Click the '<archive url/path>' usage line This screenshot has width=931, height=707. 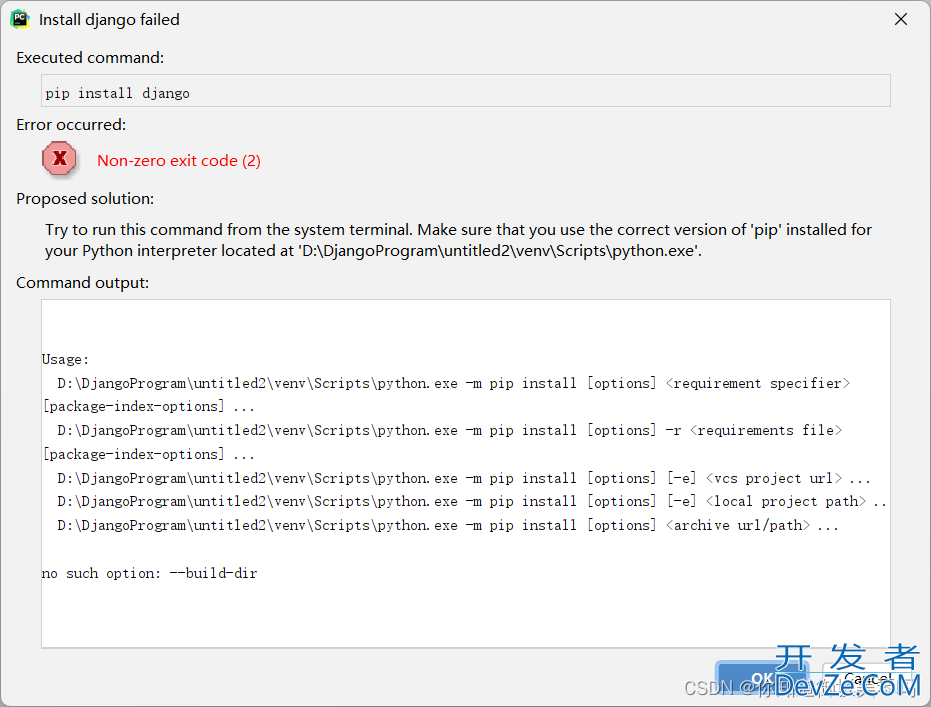pos(448,525)
